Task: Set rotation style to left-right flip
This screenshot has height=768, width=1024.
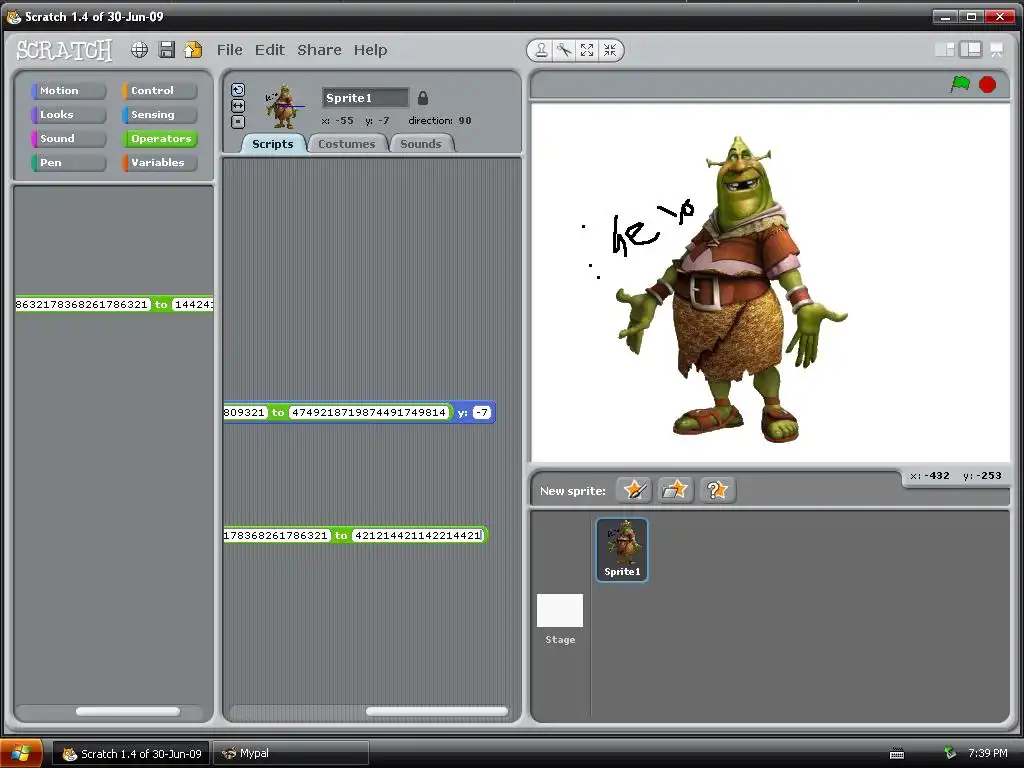Action: click(238, 106)
